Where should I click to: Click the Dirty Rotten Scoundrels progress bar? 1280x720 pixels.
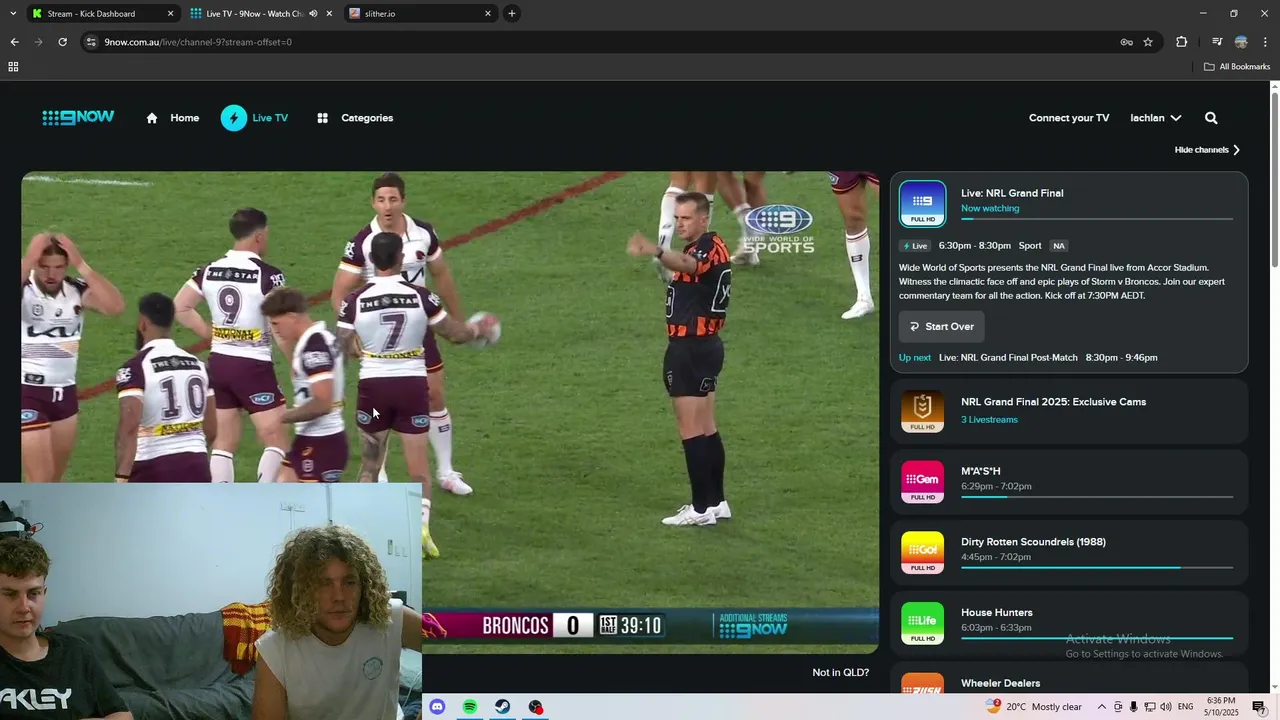1097,568
